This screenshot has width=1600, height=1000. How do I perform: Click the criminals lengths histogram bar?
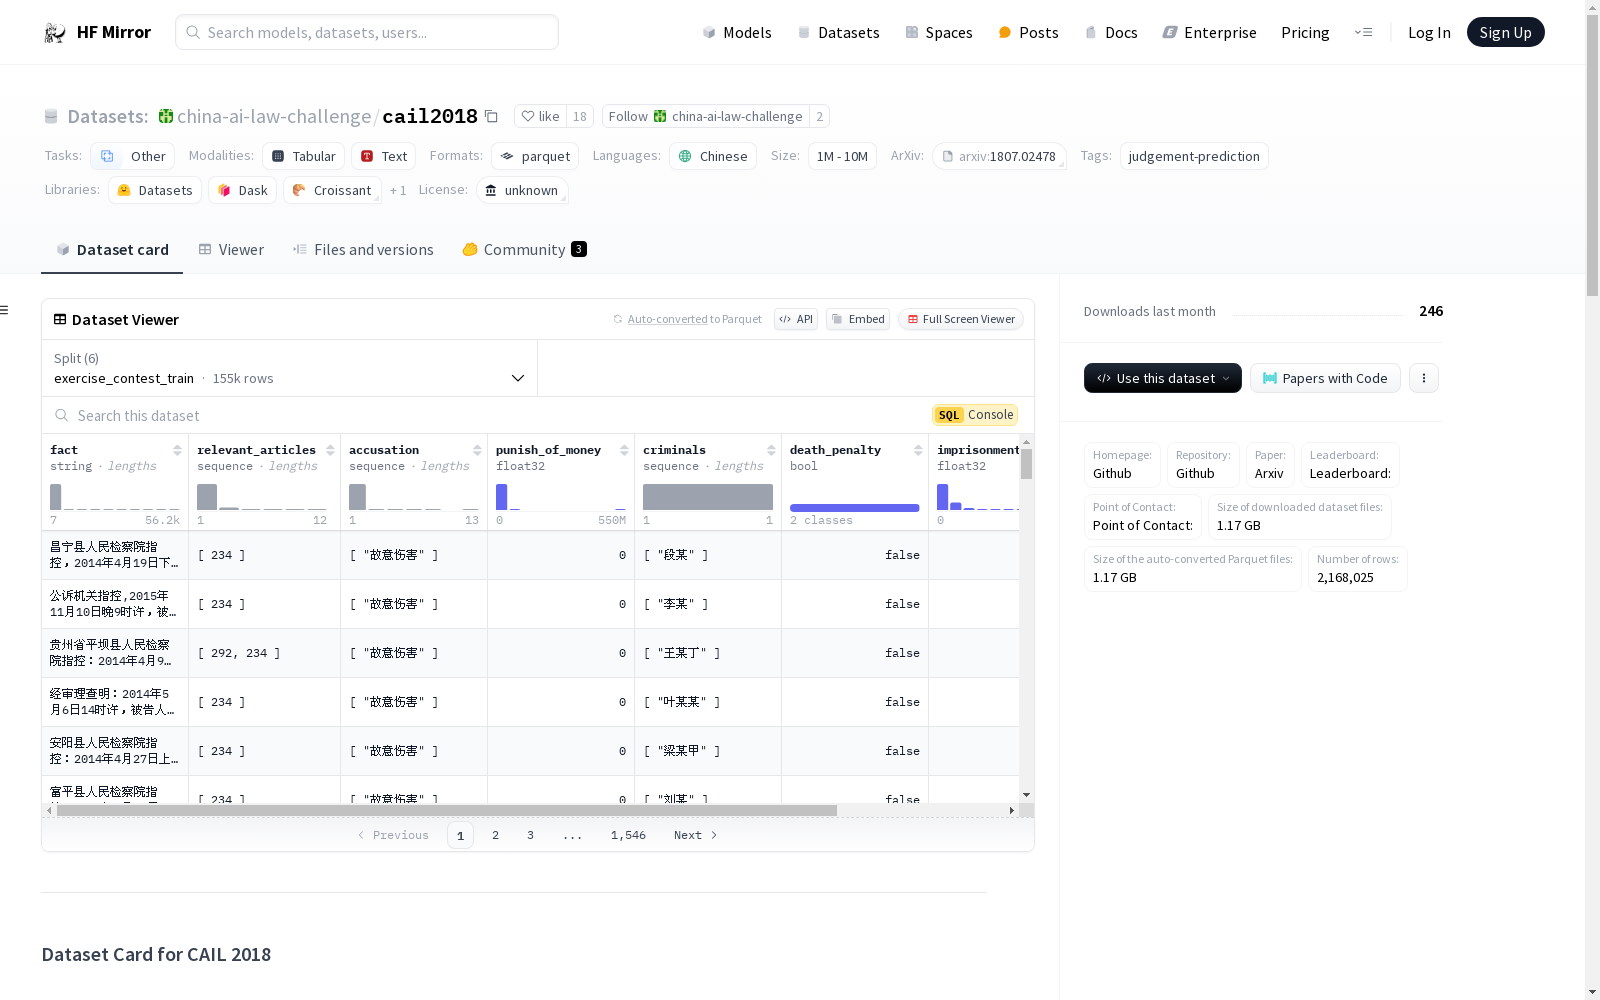(x=708, y=497)
